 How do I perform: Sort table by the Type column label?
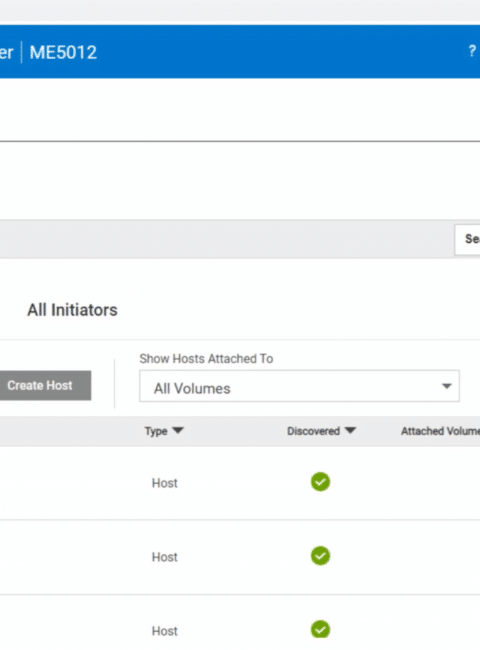[x=156, y=431]
